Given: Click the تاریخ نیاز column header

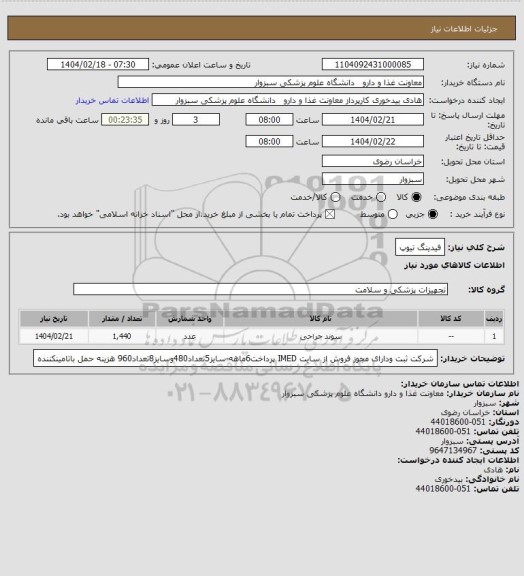Looking at the screenshot, I should tap(54, 319).
